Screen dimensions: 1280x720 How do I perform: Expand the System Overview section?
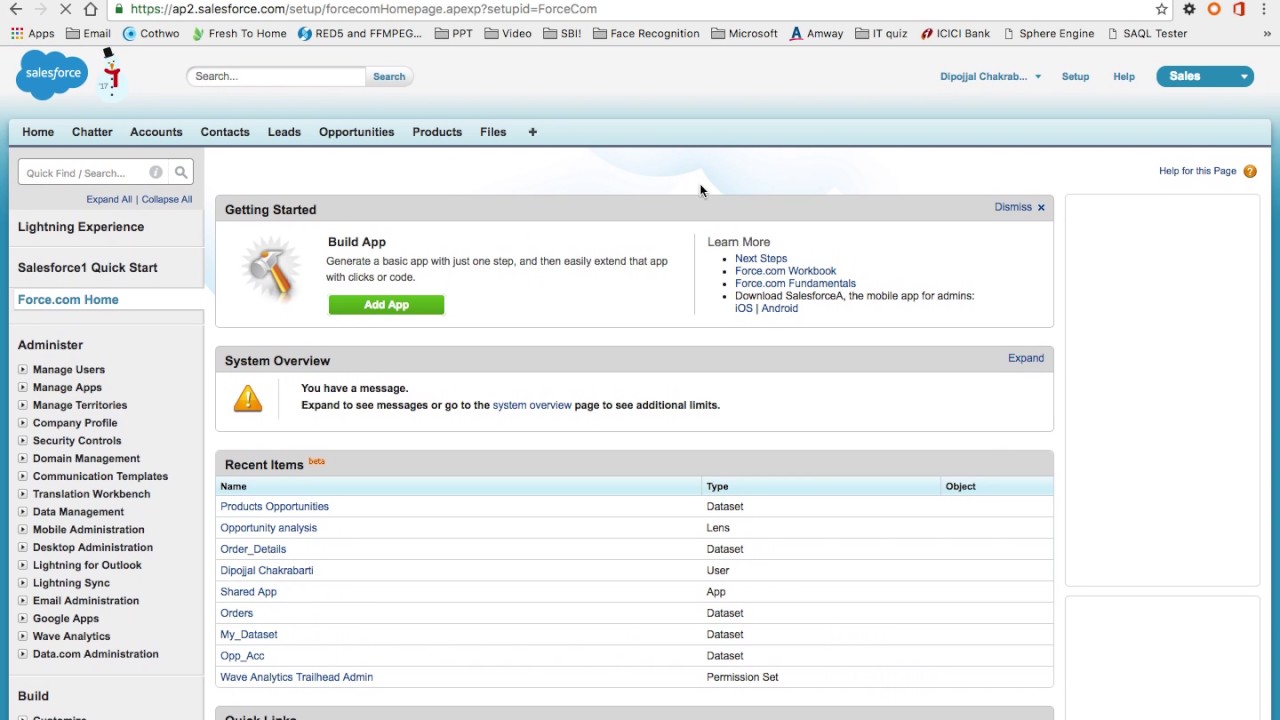1025,358
